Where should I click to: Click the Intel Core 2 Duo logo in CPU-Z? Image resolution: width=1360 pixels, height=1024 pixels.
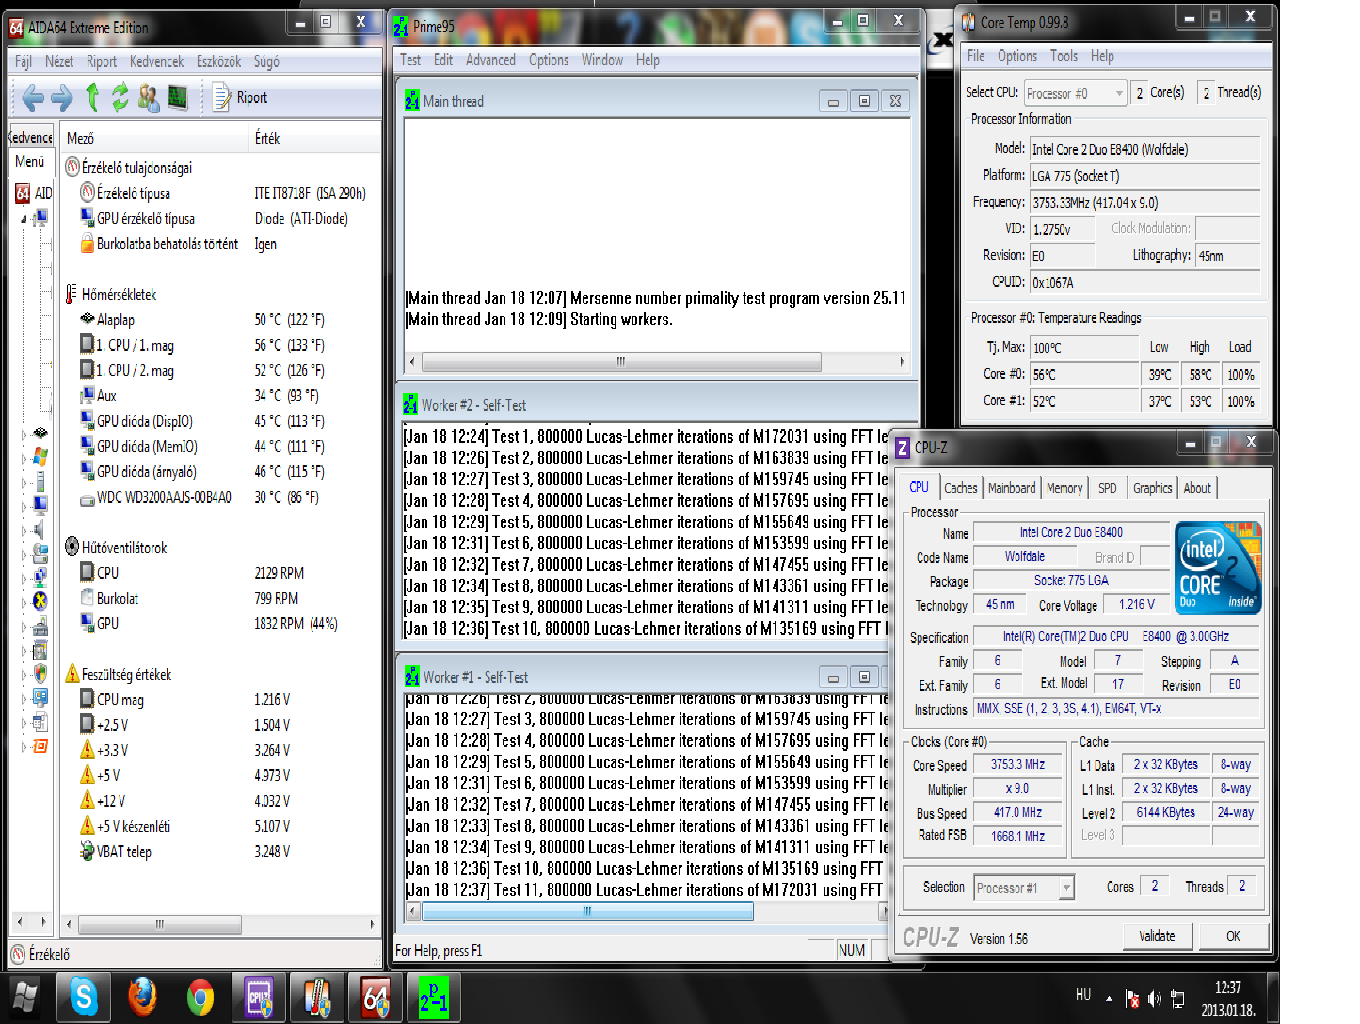click(x=1218, y=567)
